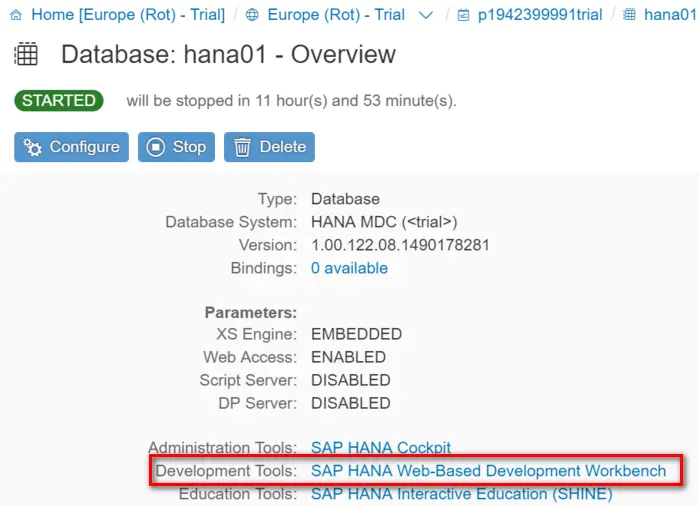Click the Web Access value 'ENABLED'
Viewport: 699px width, 506px height.
(x=349, y=357)
